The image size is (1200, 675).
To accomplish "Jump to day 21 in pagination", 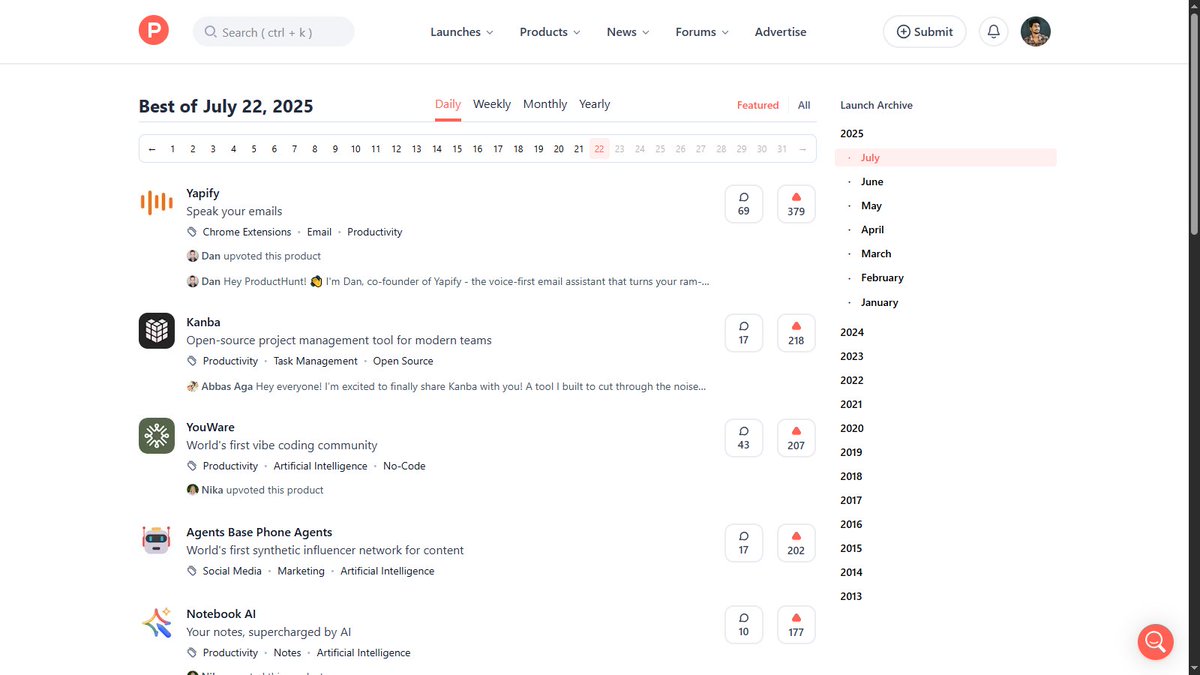I will (x=579, y=149).
